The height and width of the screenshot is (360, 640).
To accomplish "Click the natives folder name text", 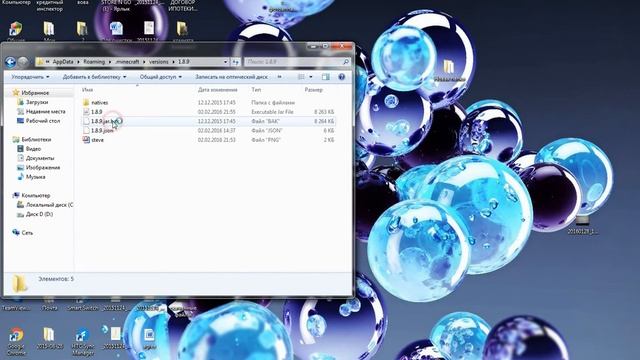I will coord(100,103).
